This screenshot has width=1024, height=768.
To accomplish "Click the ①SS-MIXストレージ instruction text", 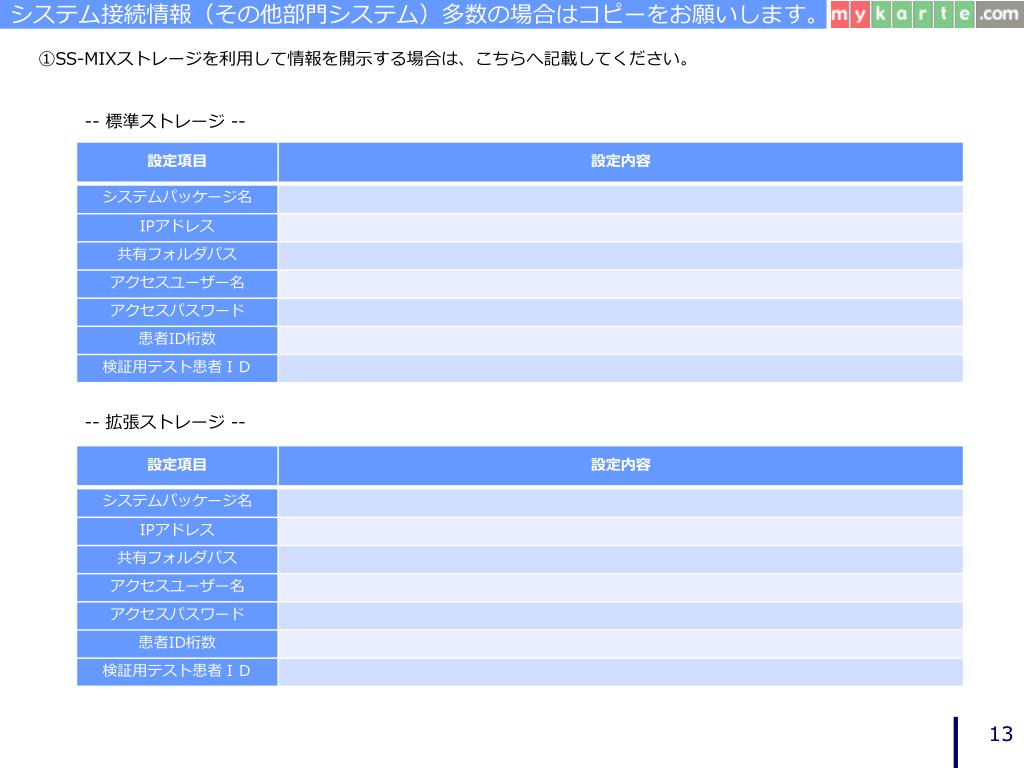I will tap(364, 59).
